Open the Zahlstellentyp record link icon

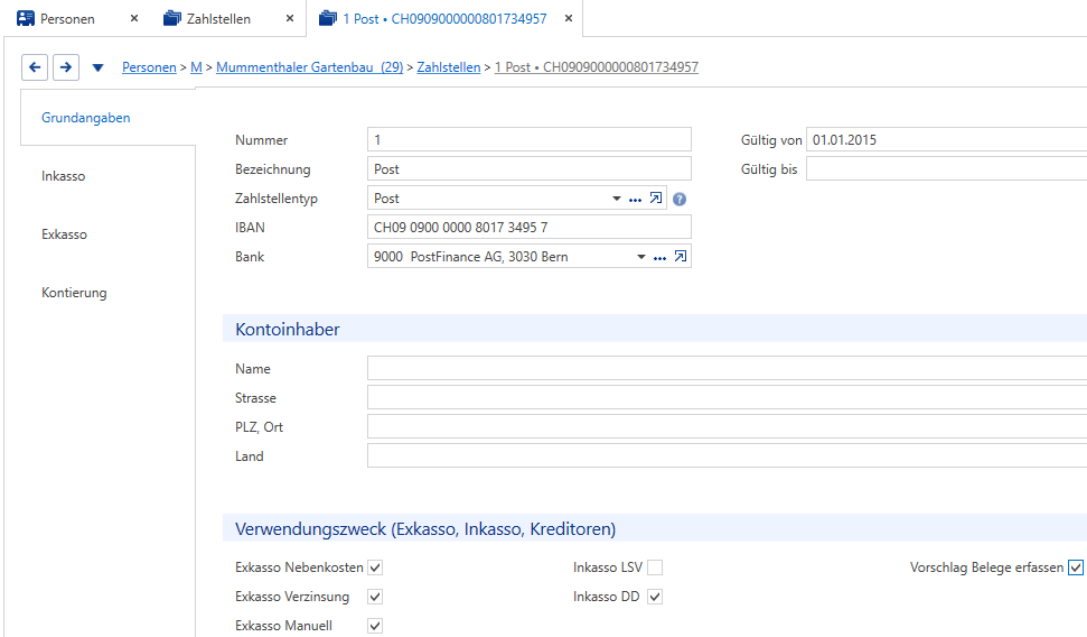(656, 198)
